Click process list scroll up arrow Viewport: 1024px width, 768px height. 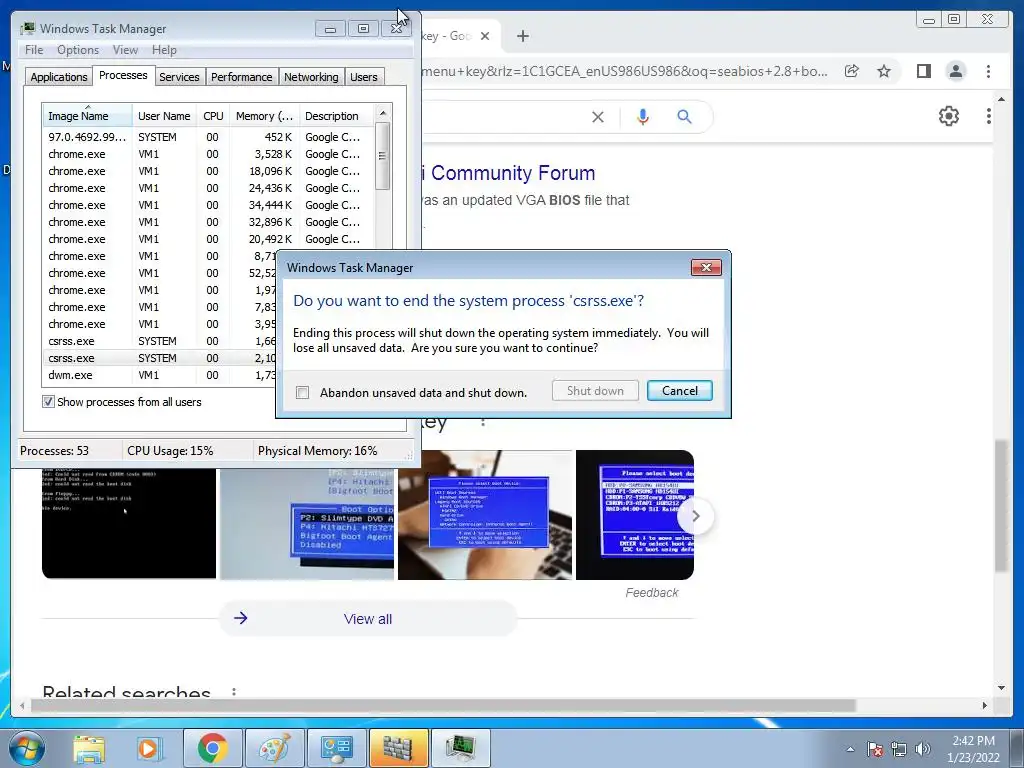pos(383,113)
